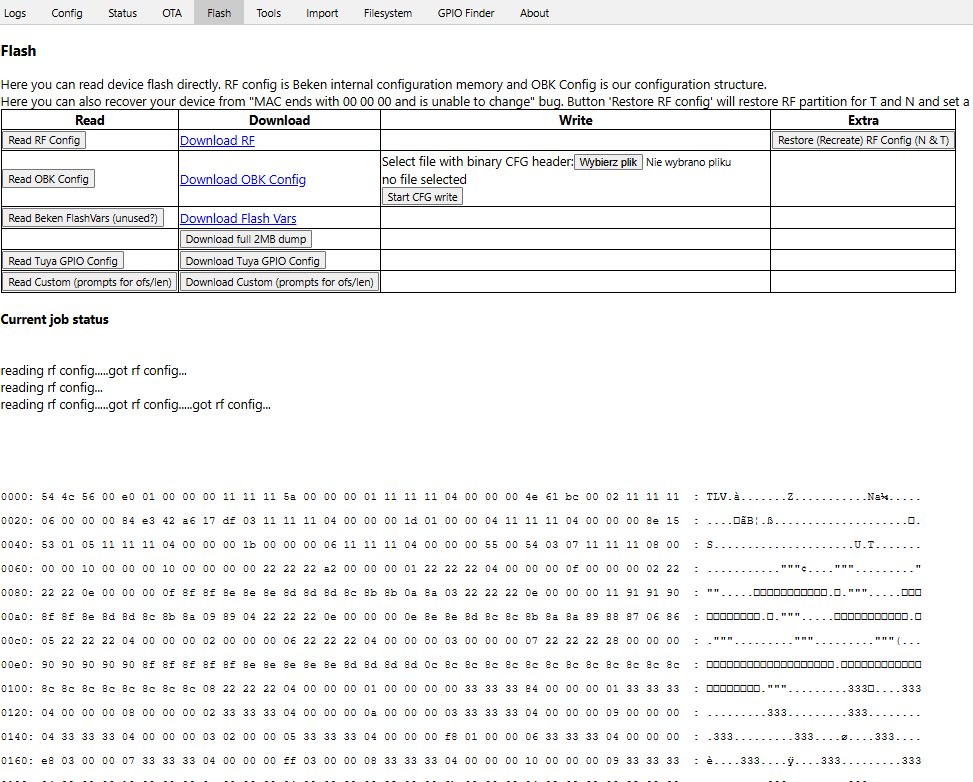Click the hex dump row 0040
Image resolution: width=973 pixels, height=782 pixels.
click(x=460, y=545)
